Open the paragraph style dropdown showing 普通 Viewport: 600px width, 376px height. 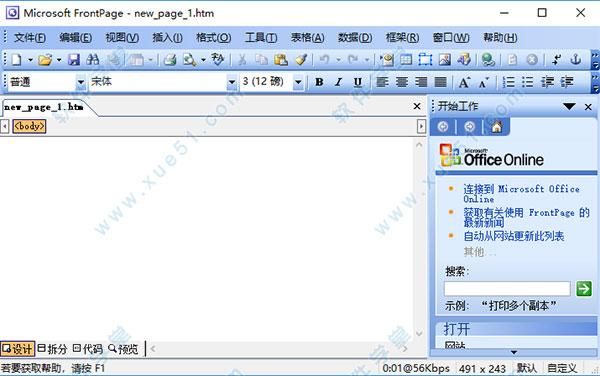(x=80, y=82)
